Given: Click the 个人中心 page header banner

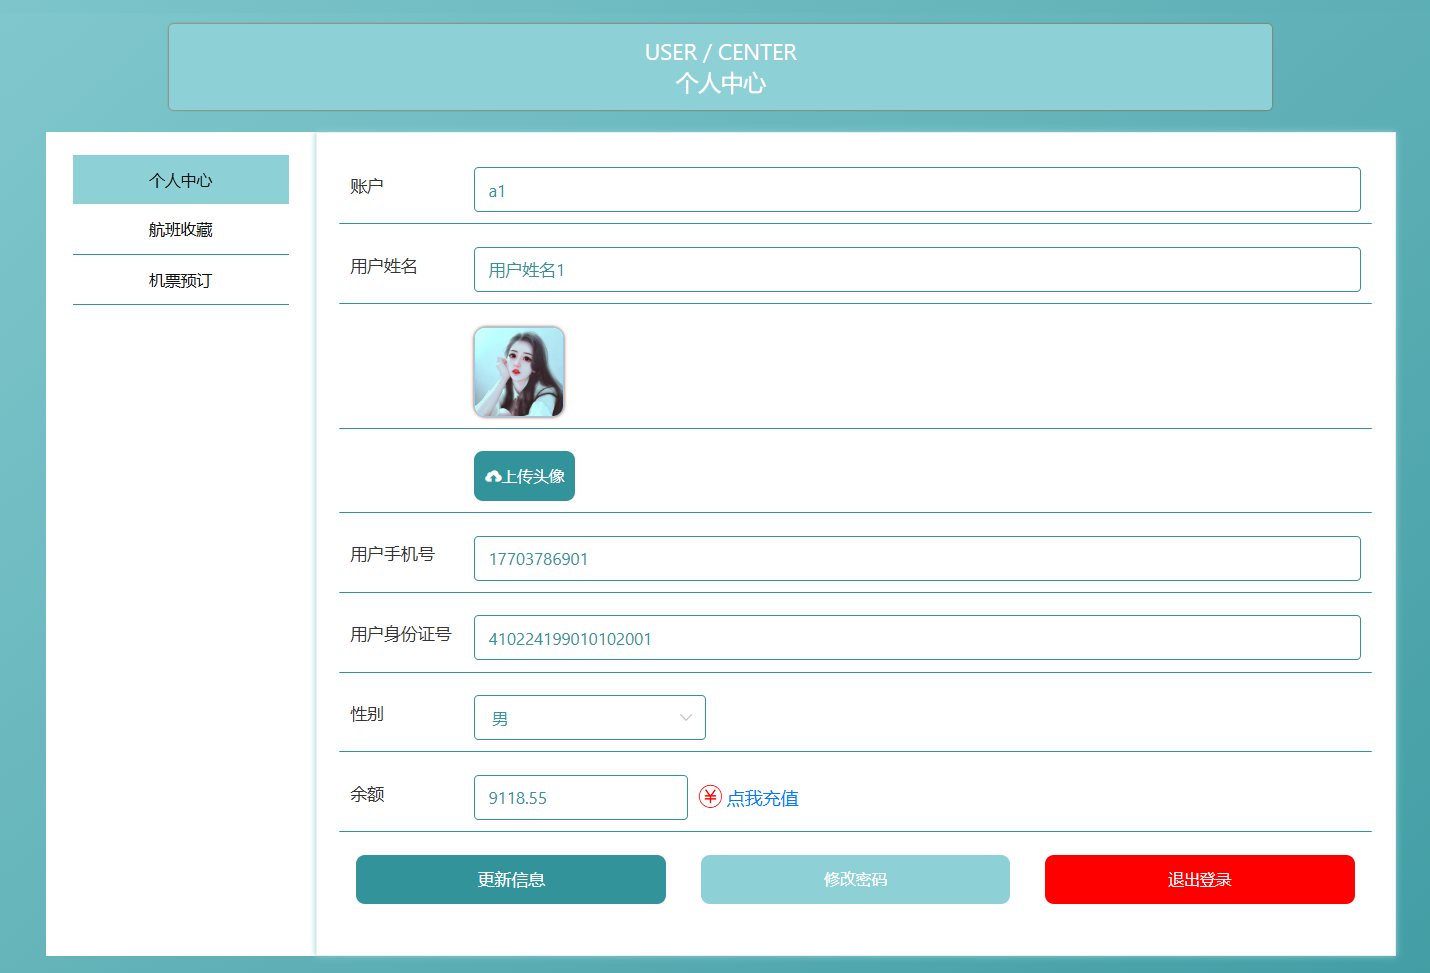Looking at the screenshot, I should click(720, 67).
